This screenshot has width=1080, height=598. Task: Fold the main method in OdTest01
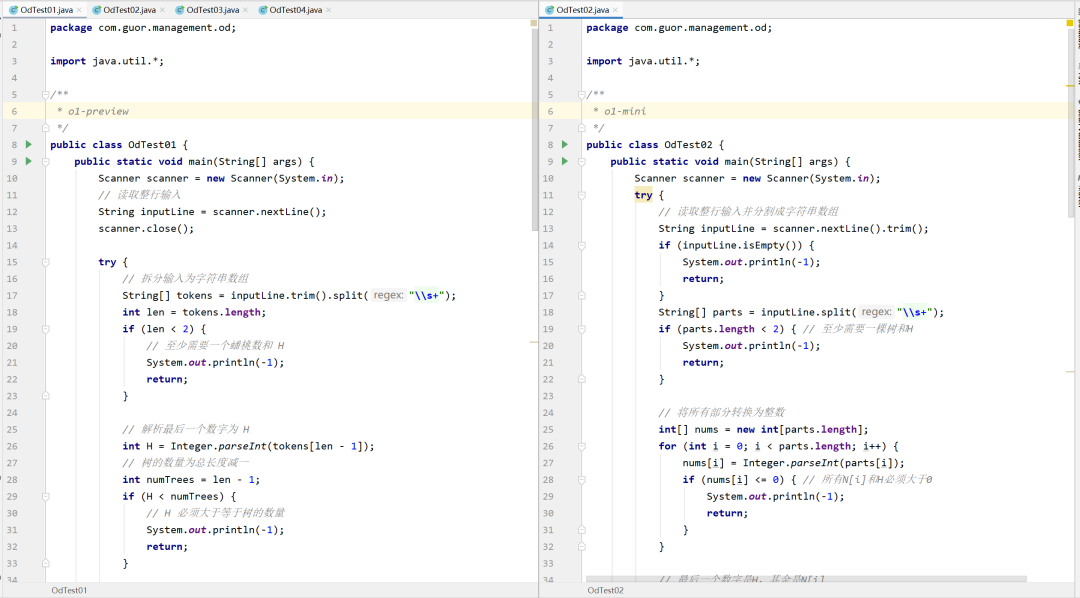[46, 161]
